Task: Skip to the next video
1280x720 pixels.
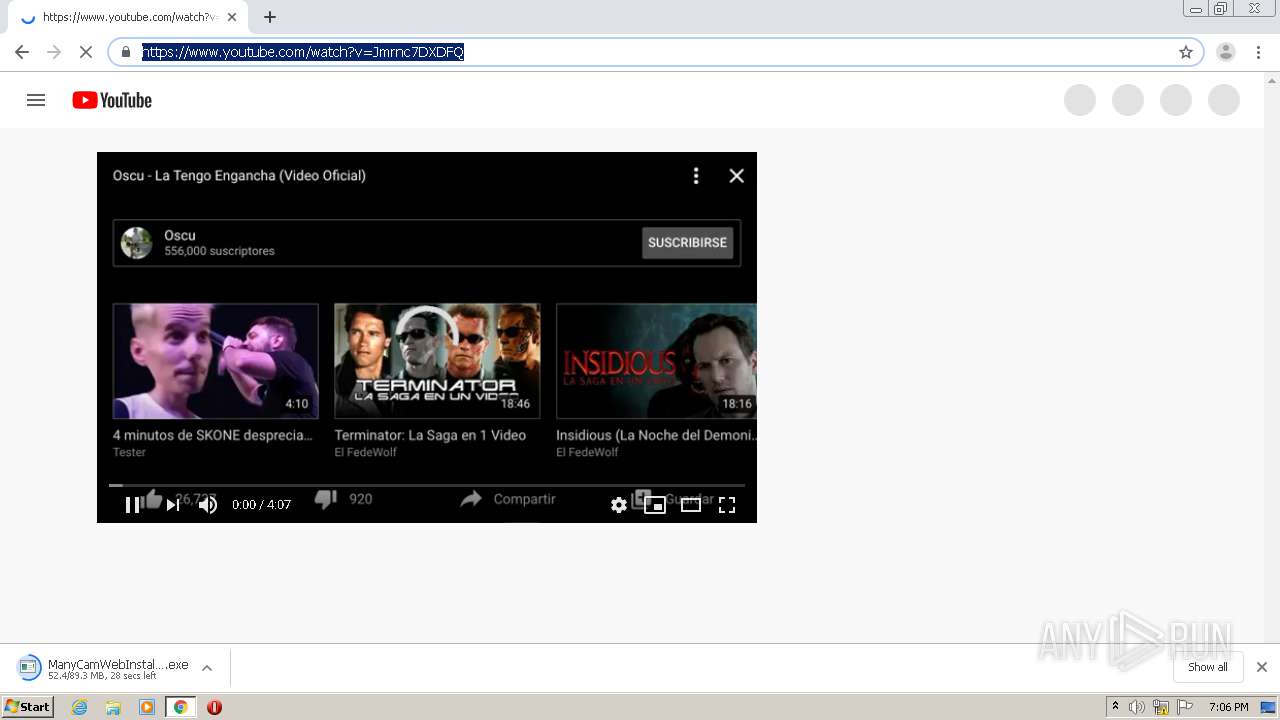Action: click(173, 505)
